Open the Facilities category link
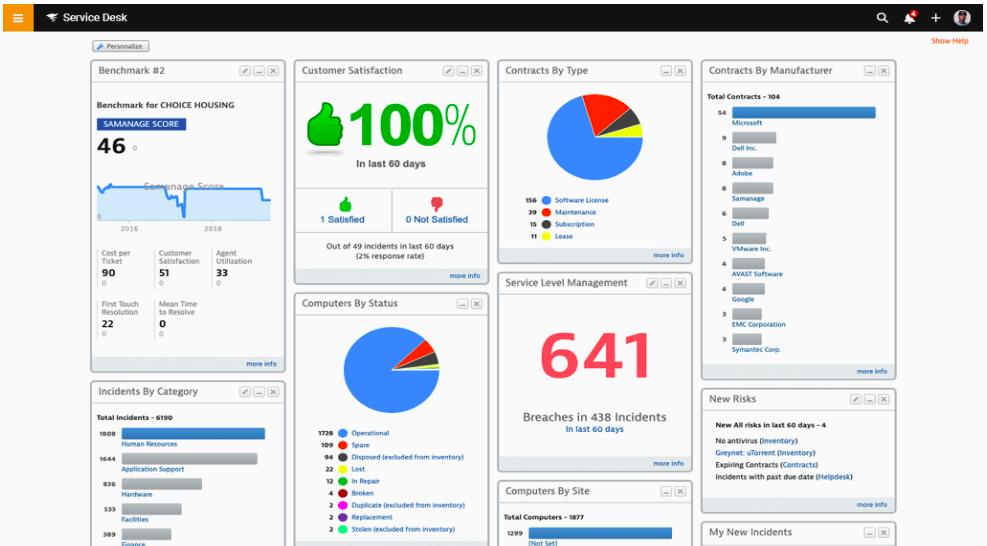This screenshot has width=987, height=546. click(135, 520)
